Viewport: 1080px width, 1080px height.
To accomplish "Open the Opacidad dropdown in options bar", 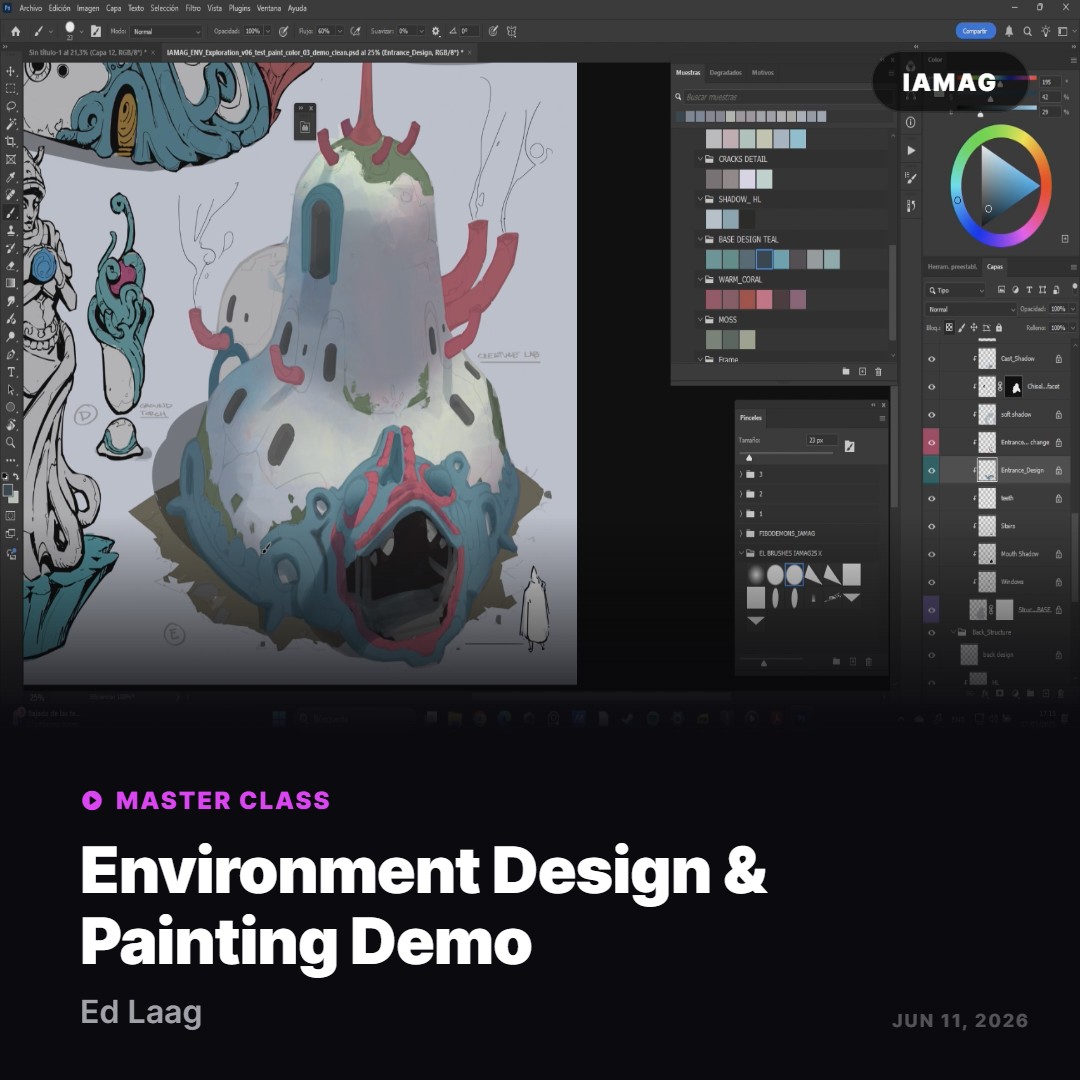I will (x=267, y=31).
